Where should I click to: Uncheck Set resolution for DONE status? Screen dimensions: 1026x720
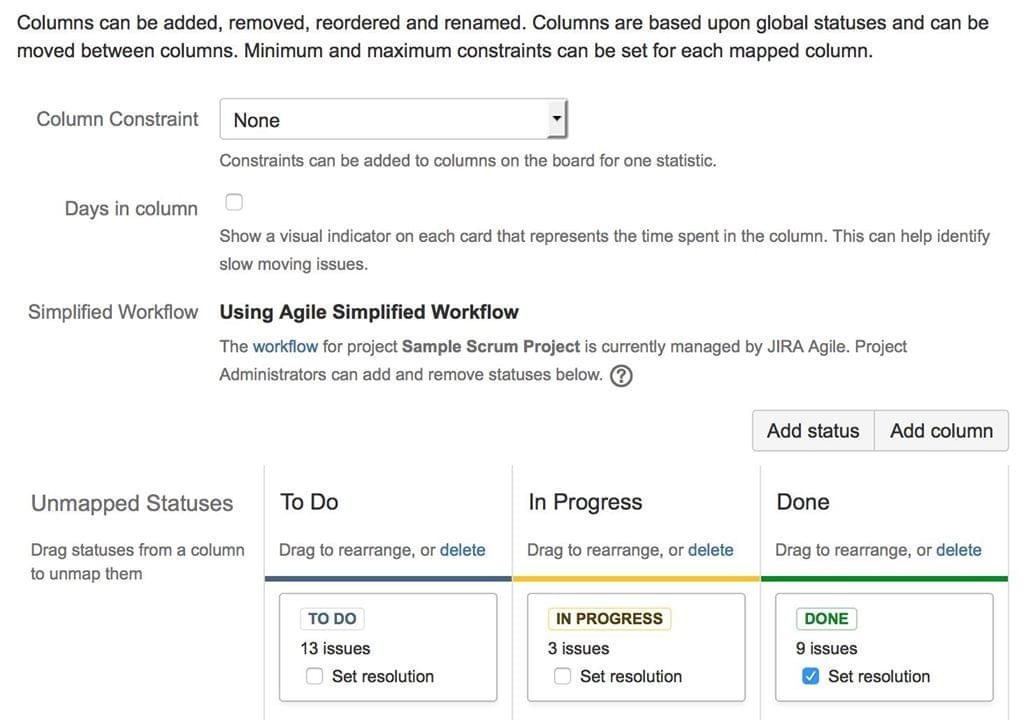click(x=810, y=676)
